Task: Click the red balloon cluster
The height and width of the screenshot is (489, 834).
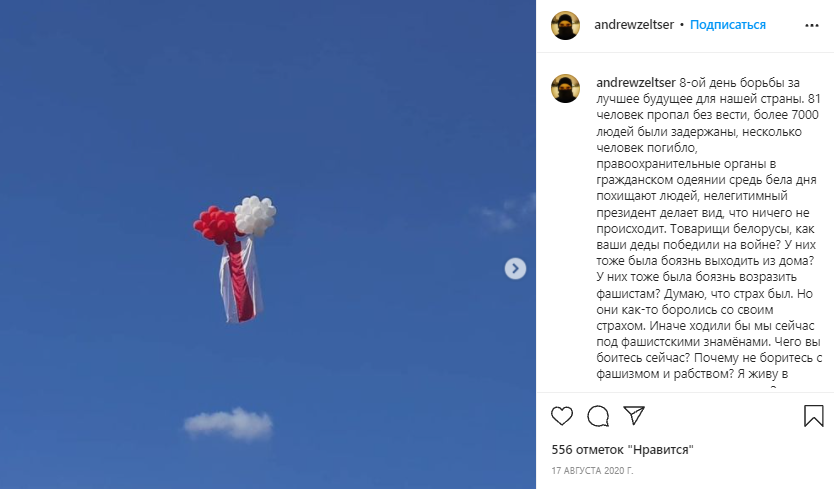Action: point(215,225)
